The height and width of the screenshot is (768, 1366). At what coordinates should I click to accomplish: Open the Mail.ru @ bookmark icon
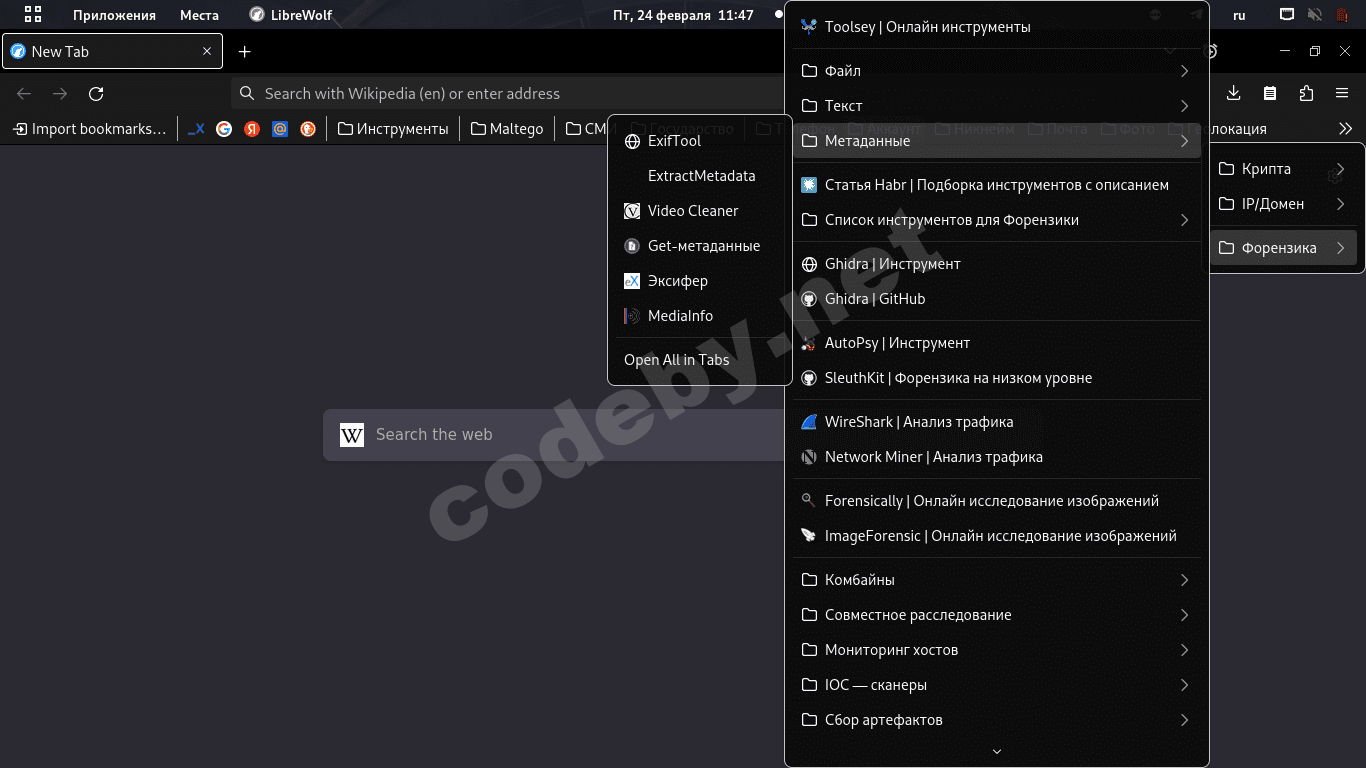280,128
